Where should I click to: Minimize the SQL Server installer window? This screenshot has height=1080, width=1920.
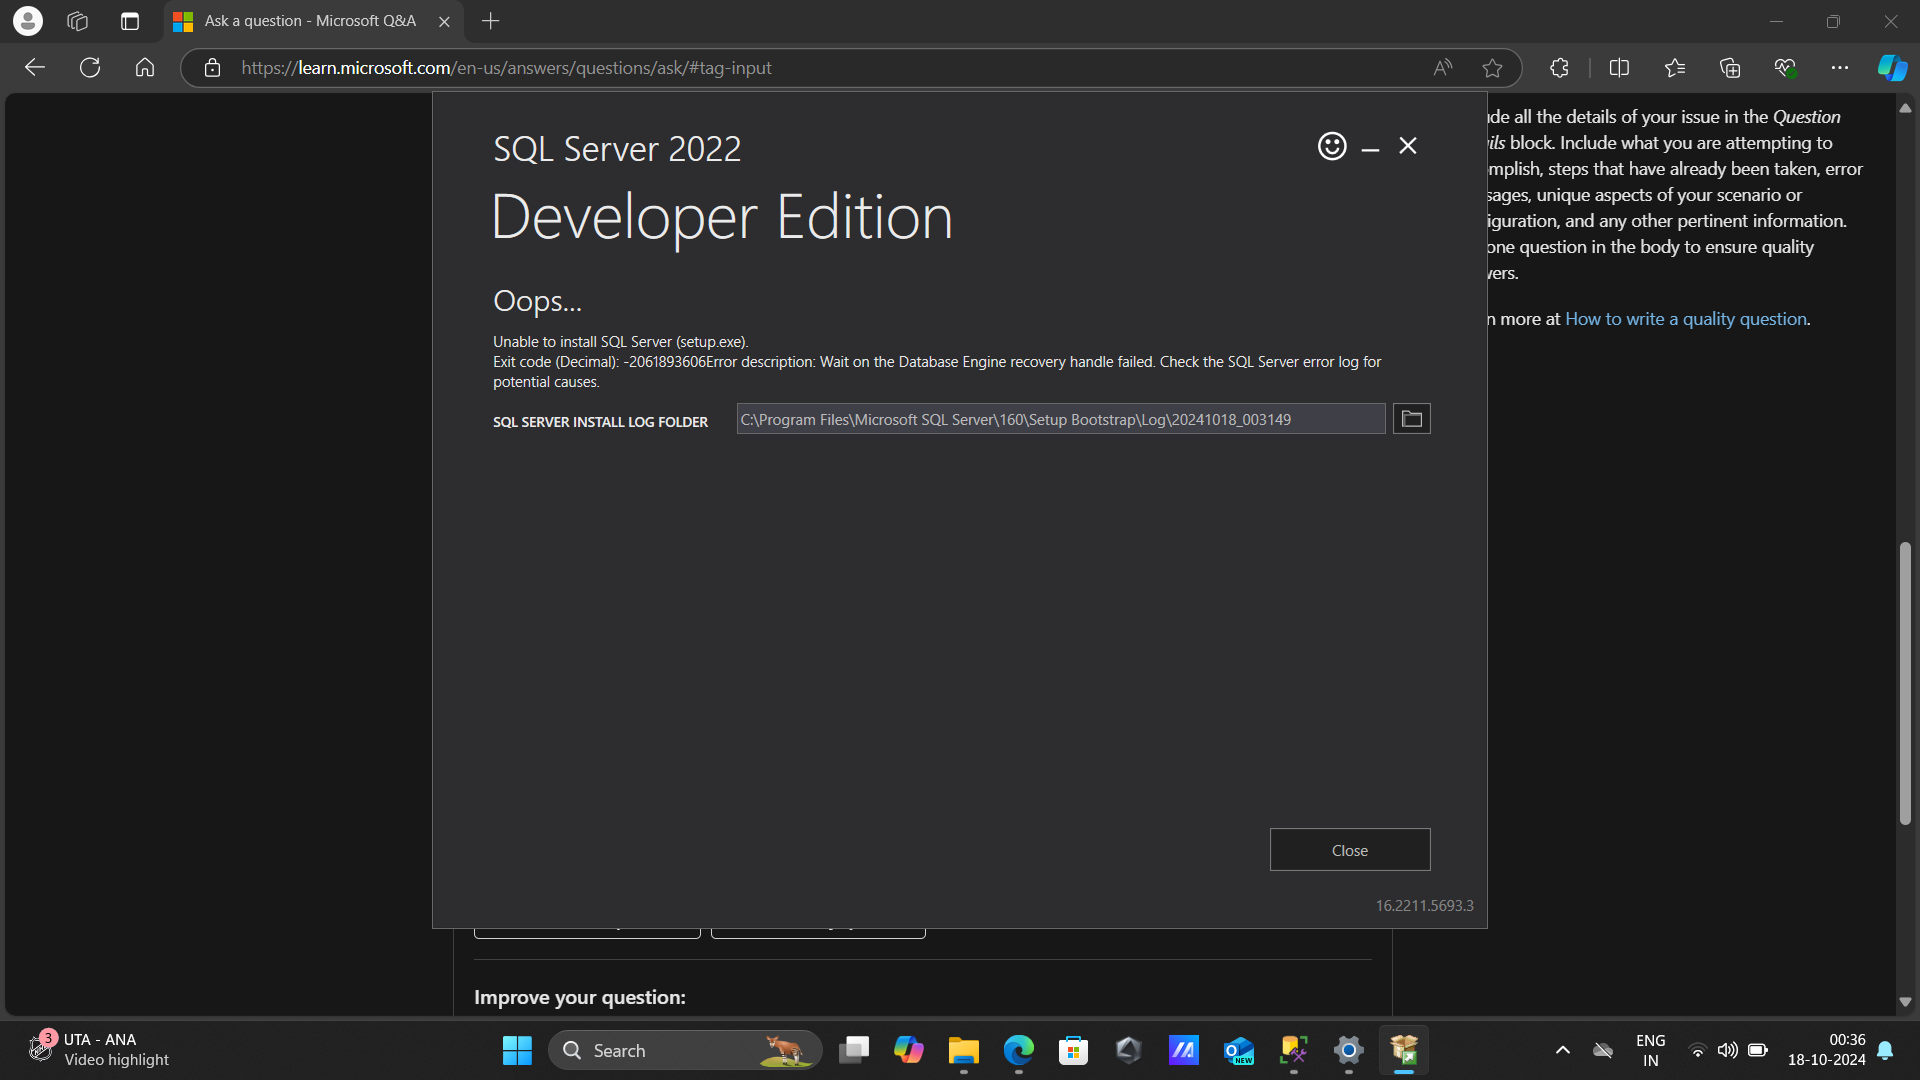[1370, 147]
